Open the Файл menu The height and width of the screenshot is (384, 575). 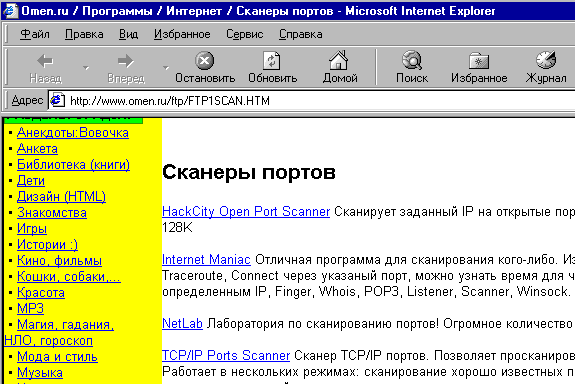(34, 34)
